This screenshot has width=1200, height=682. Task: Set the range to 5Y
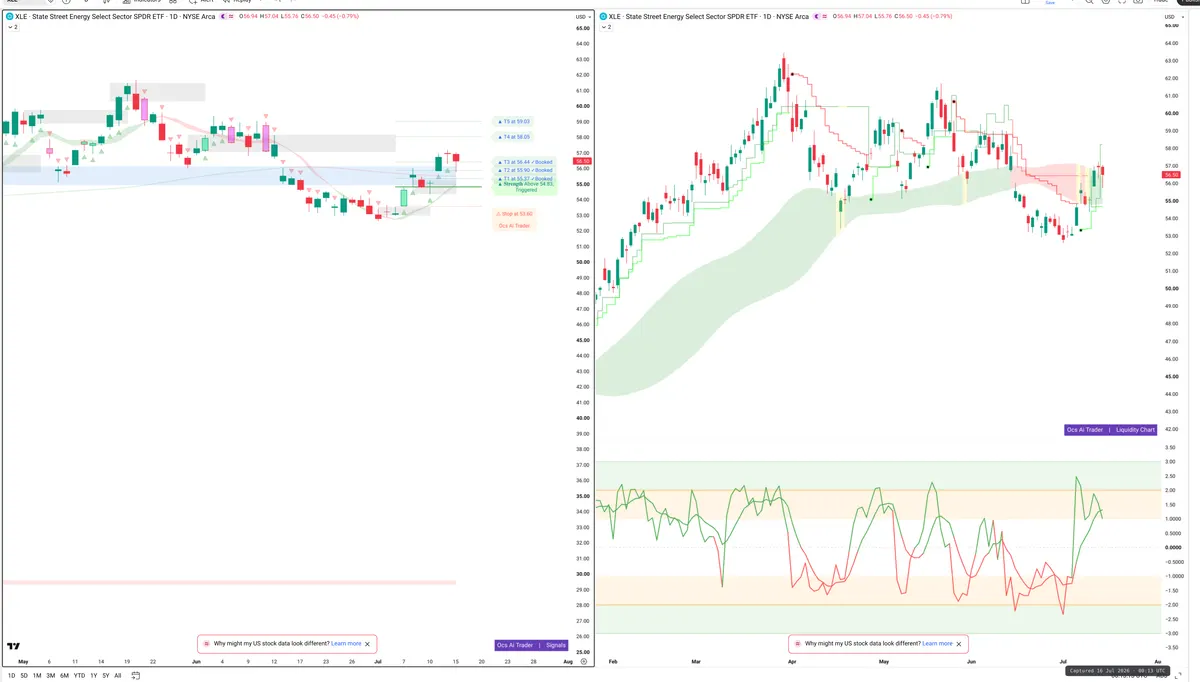(106, 676)
